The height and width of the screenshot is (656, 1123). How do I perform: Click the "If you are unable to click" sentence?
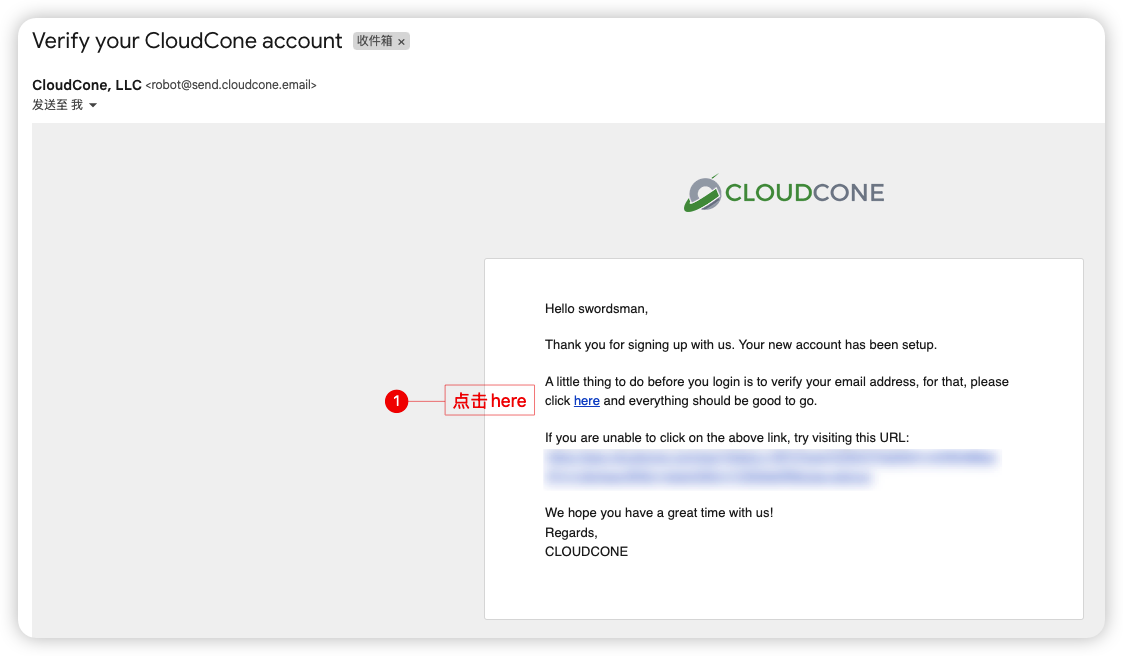726,438
